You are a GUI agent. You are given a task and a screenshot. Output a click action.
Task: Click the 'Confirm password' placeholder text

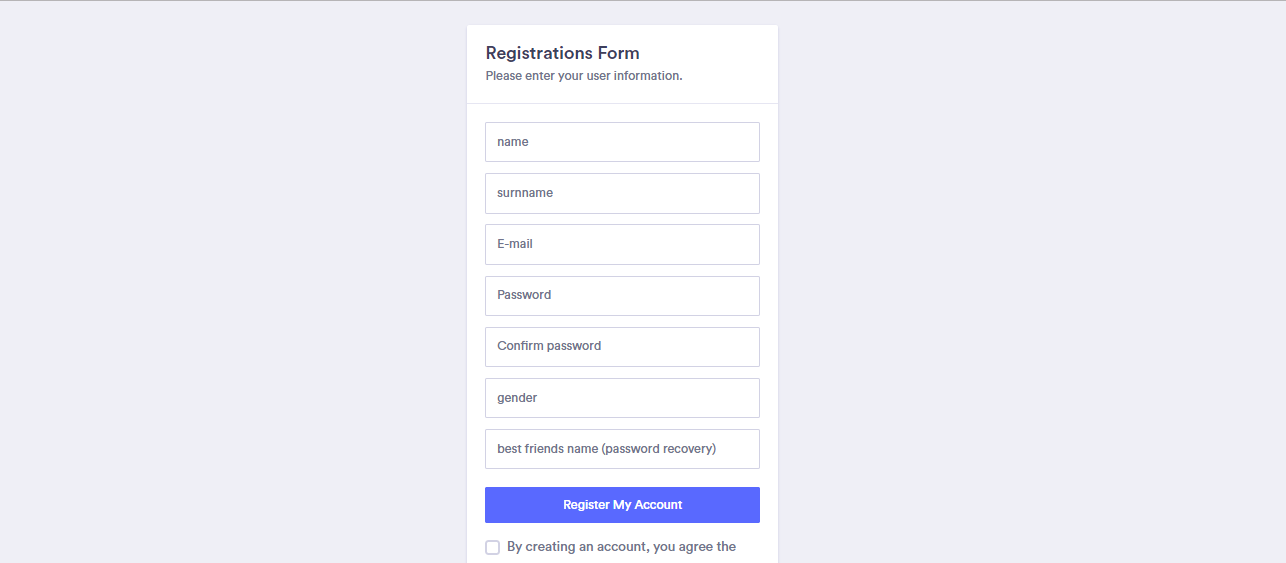(549, 346)
